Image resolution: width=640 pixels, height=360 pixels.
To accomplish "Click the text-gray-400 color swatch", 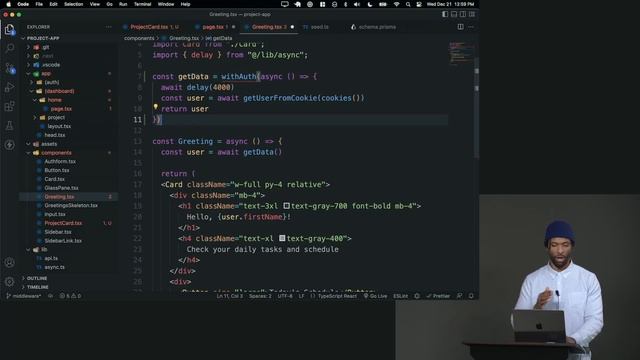I will pyautogui.click(x=282, y=238).
